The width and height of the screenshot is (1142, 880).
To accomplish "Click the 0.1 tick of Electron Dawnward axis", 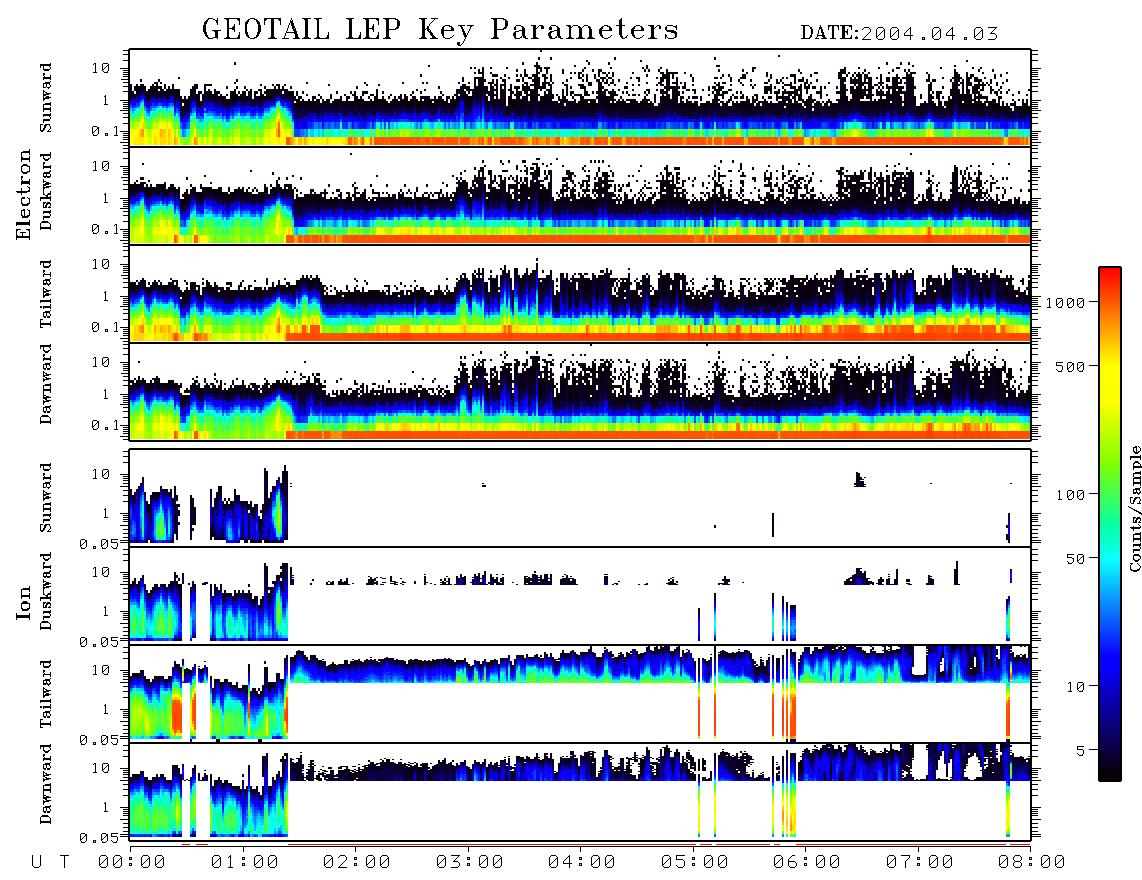I will pos(106,425).
